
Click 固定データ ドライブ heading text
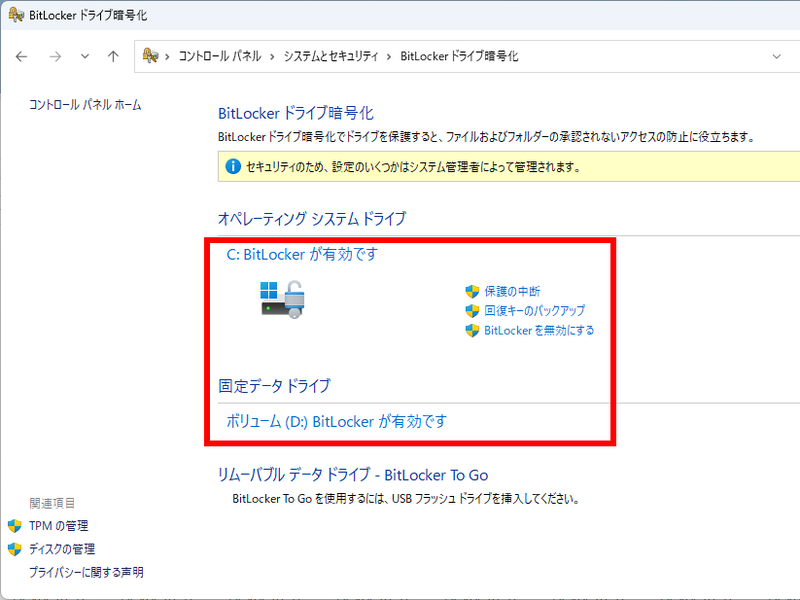tap(274, 386)
